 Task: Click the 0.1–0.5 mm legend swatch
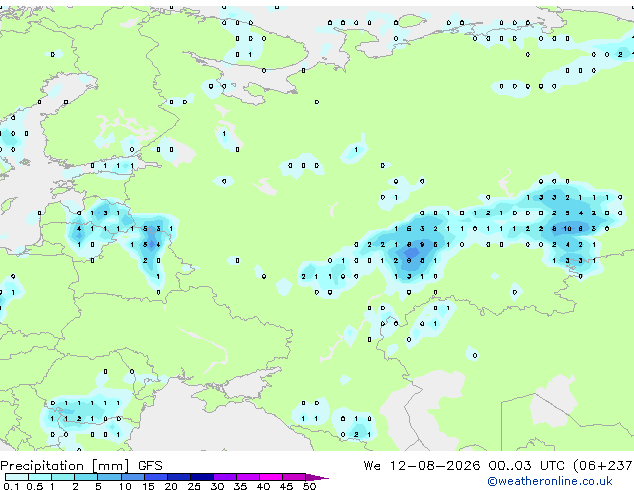pyautogui.click(x=17, y=477)
